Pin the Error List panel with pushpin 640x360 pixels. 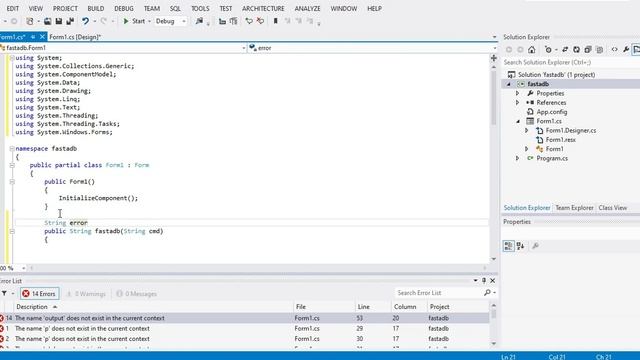point(484,281)
